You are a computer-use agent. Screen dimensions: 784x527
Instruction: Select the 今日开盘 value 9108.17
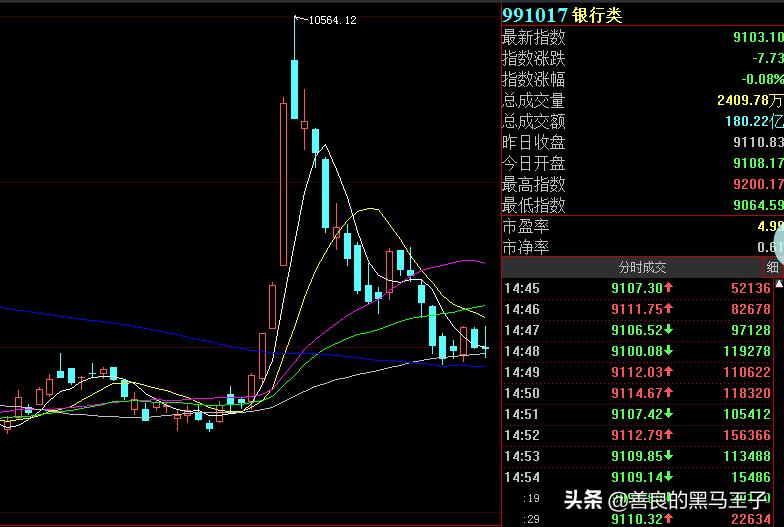758,163
